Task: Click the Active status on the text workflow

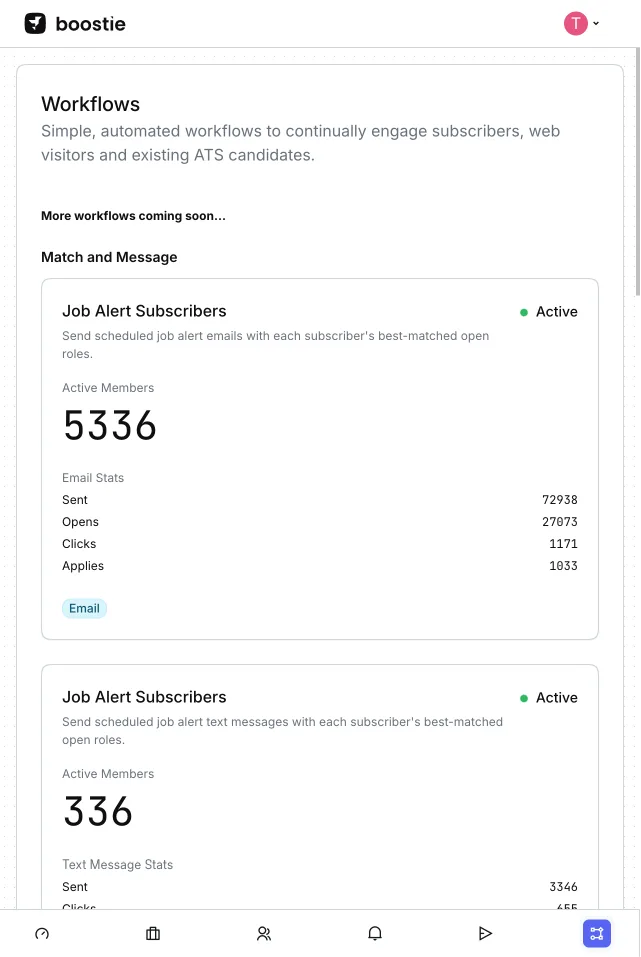Action: [549, 698]
